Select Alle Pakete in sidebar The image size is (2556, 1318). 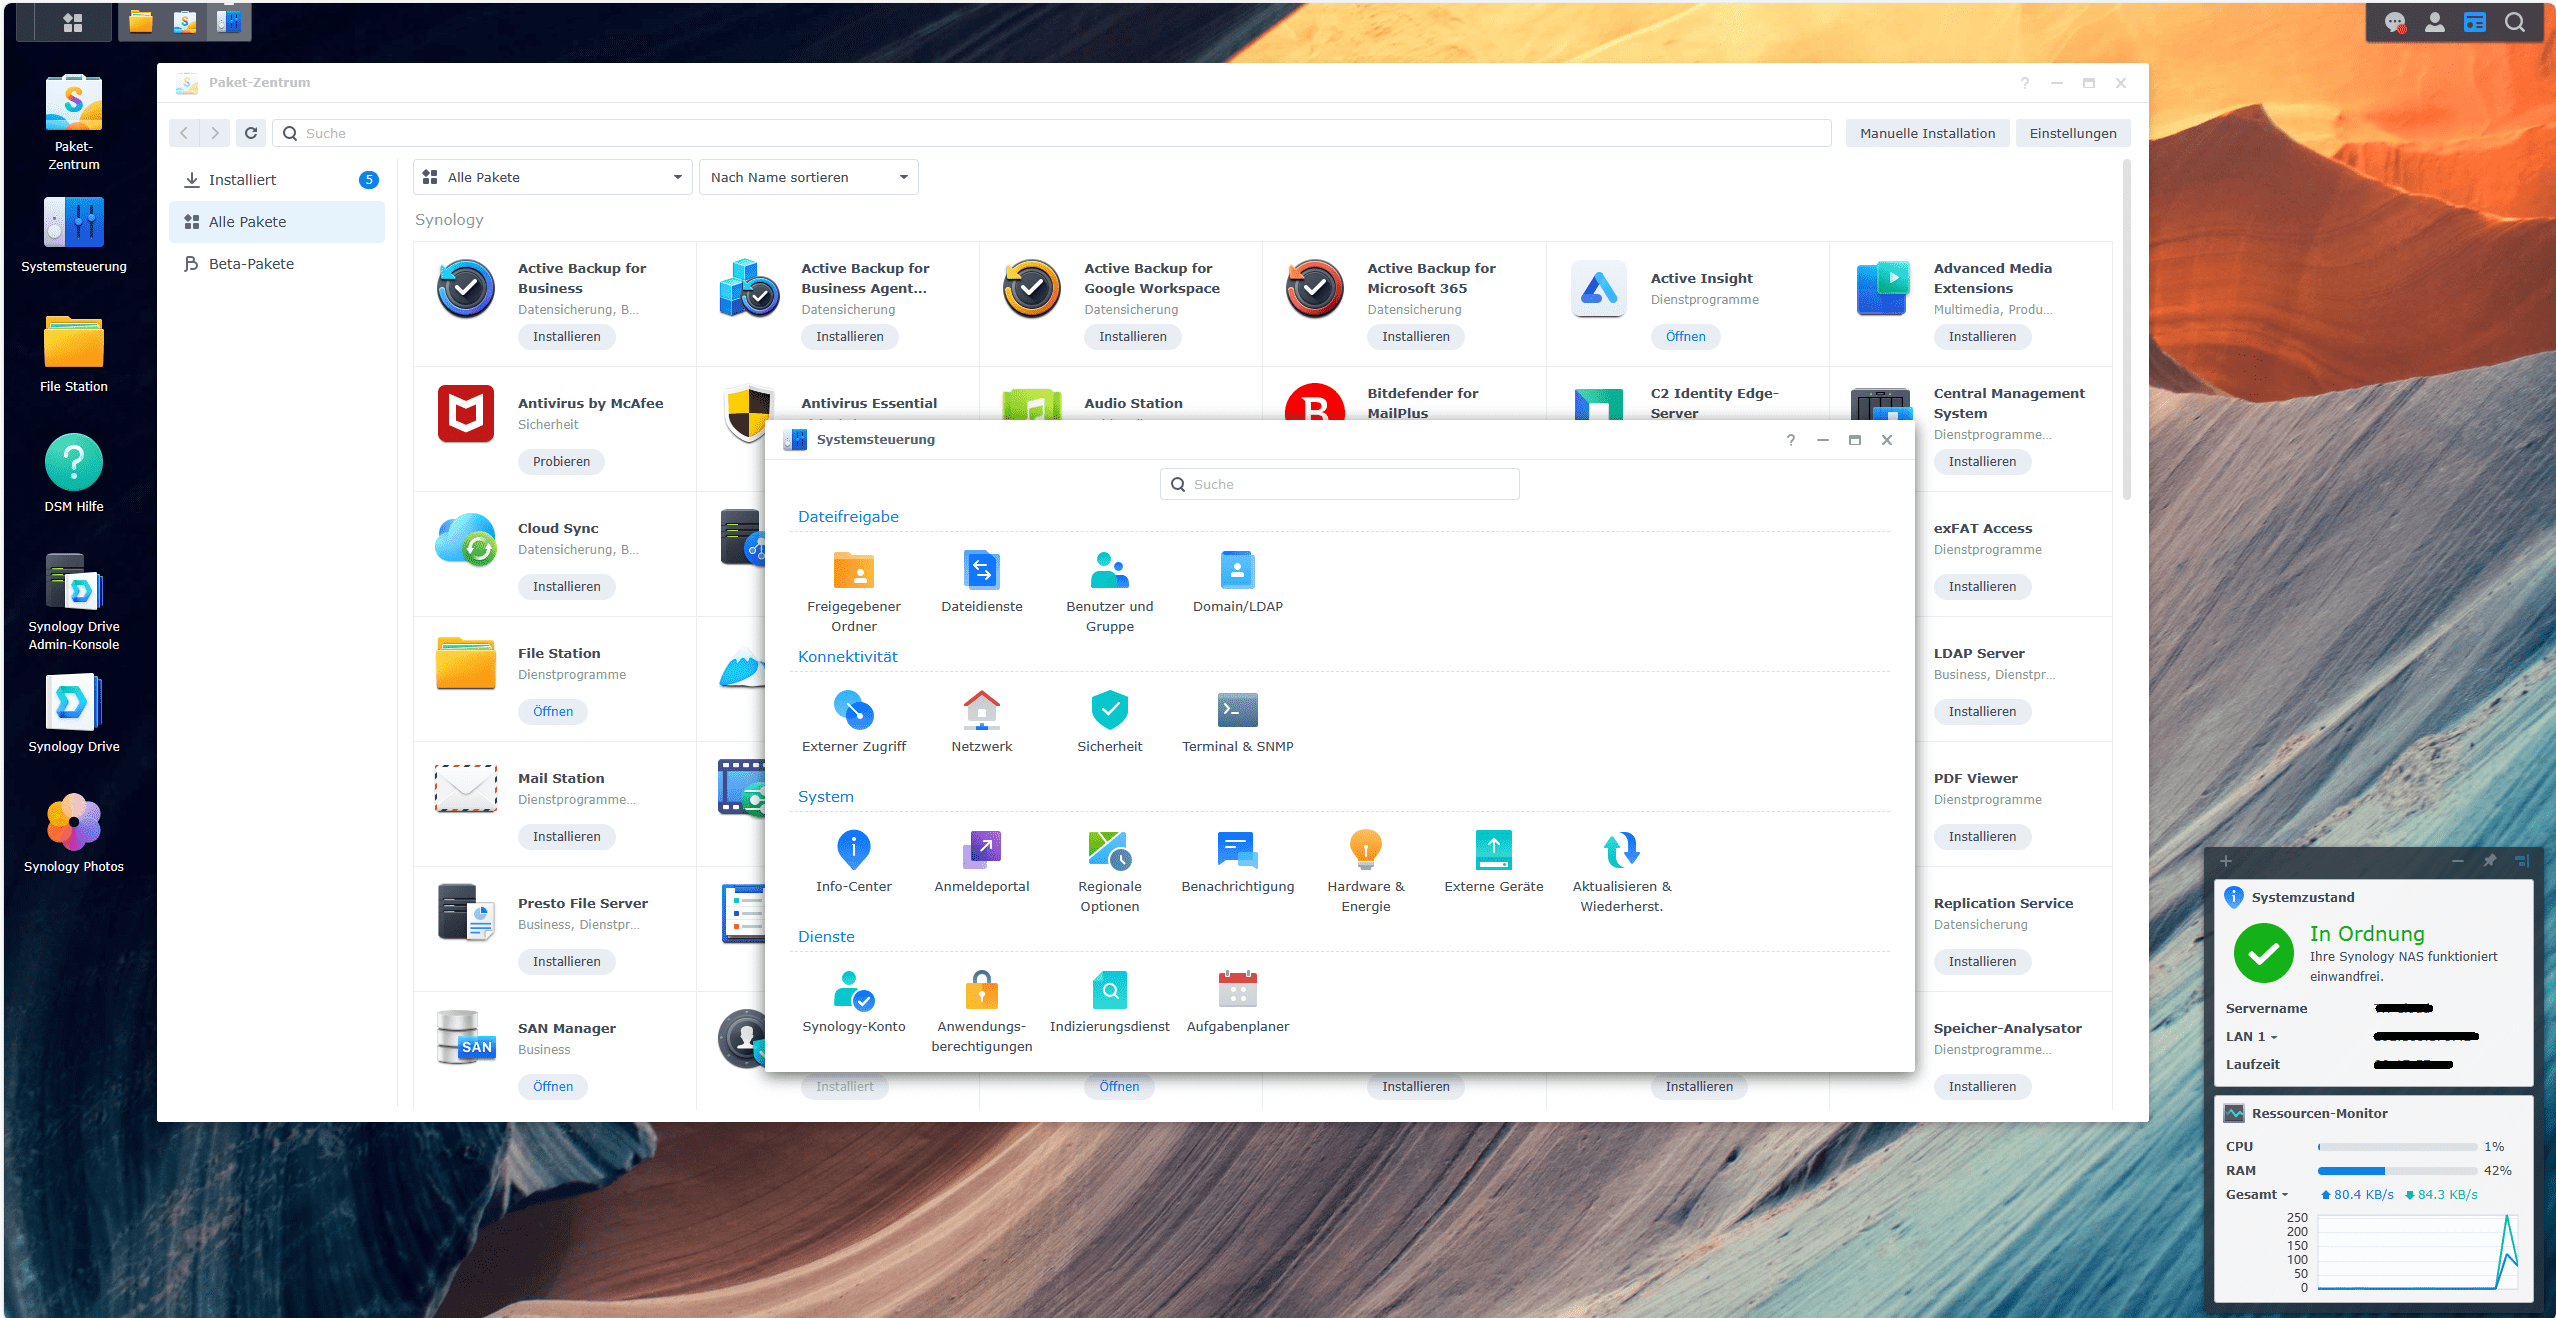pyautogui.click(x=276, y=222)
